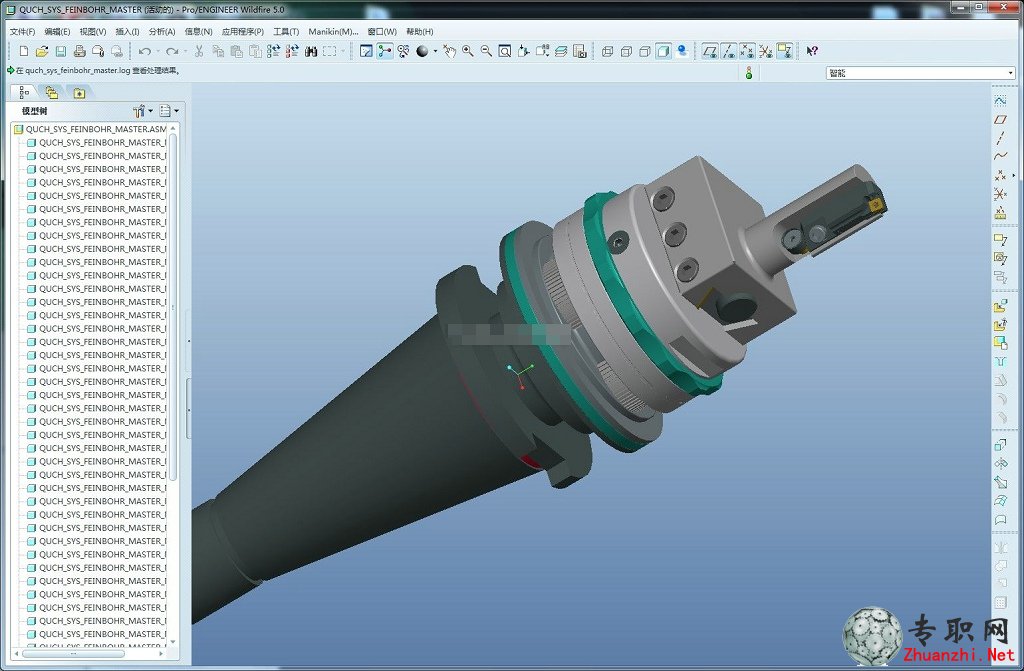This screenshot has height=671, width=1024.
Task: Open the Applications menu (应用程序)
Action: coord(243,31)
